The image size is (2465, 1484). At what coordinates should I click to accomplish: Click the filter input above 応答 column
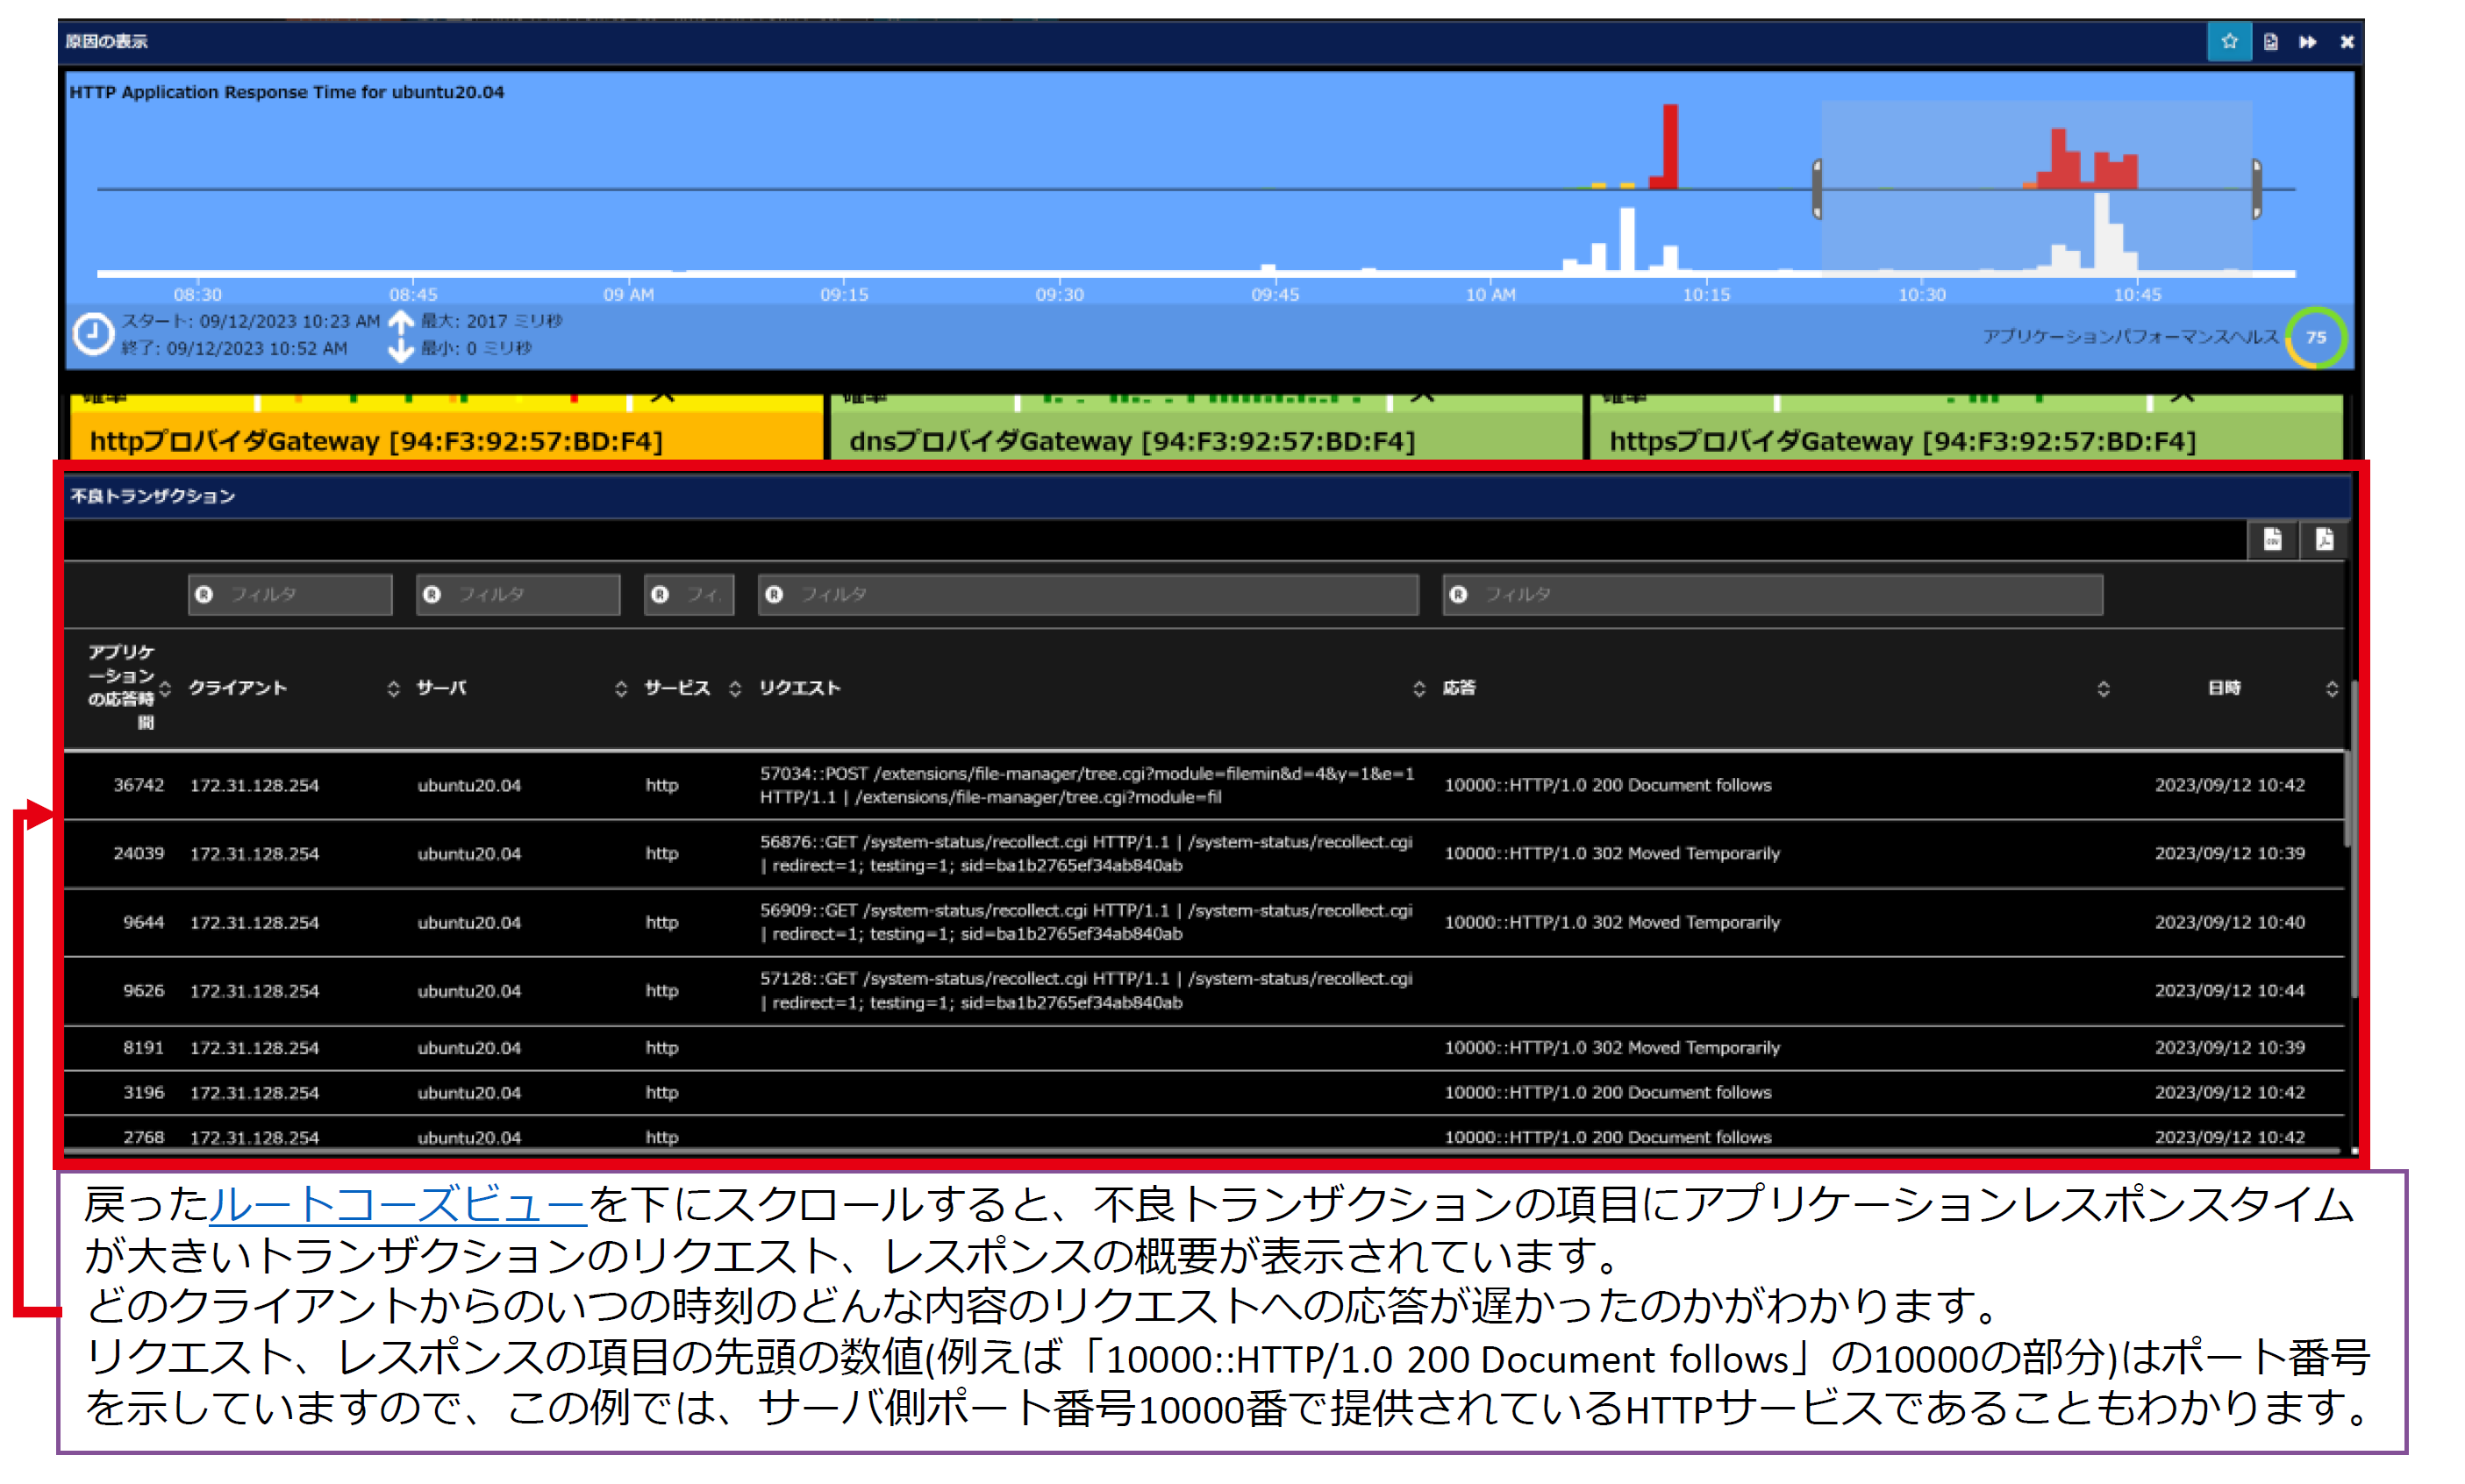click(x=1772, y=595)
